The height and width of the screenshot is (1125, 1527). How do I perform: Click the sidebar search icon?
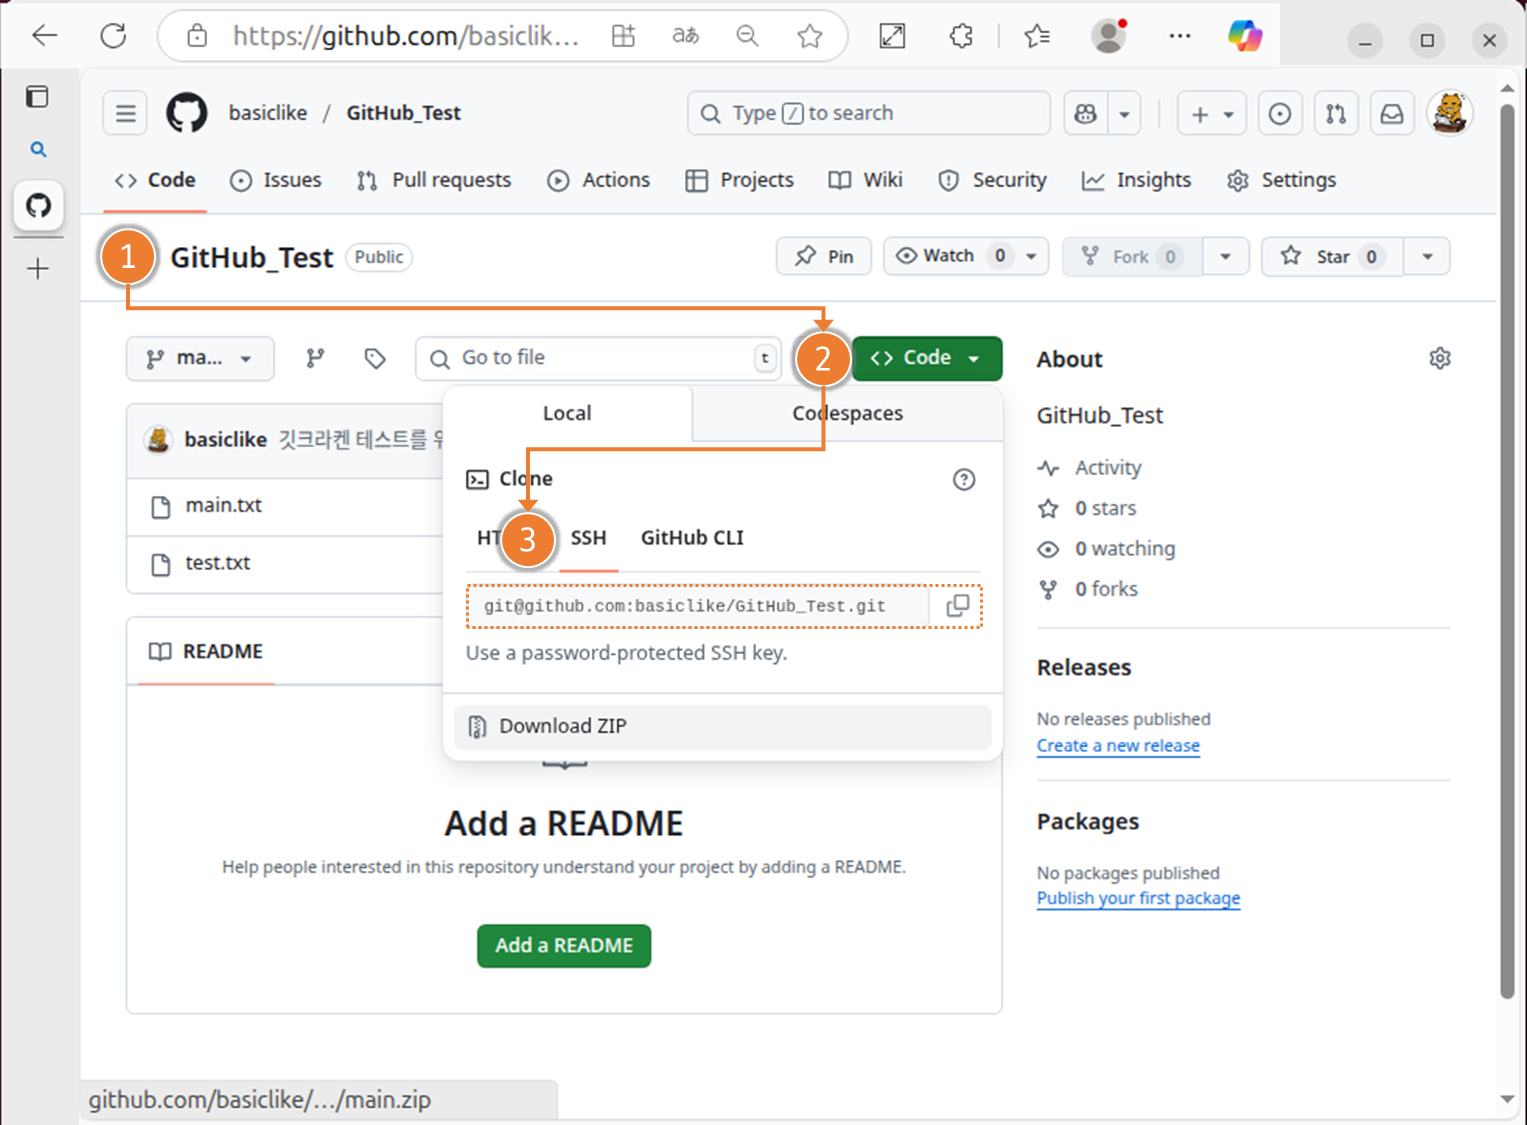pyautogui.click(x=38, y=150)
